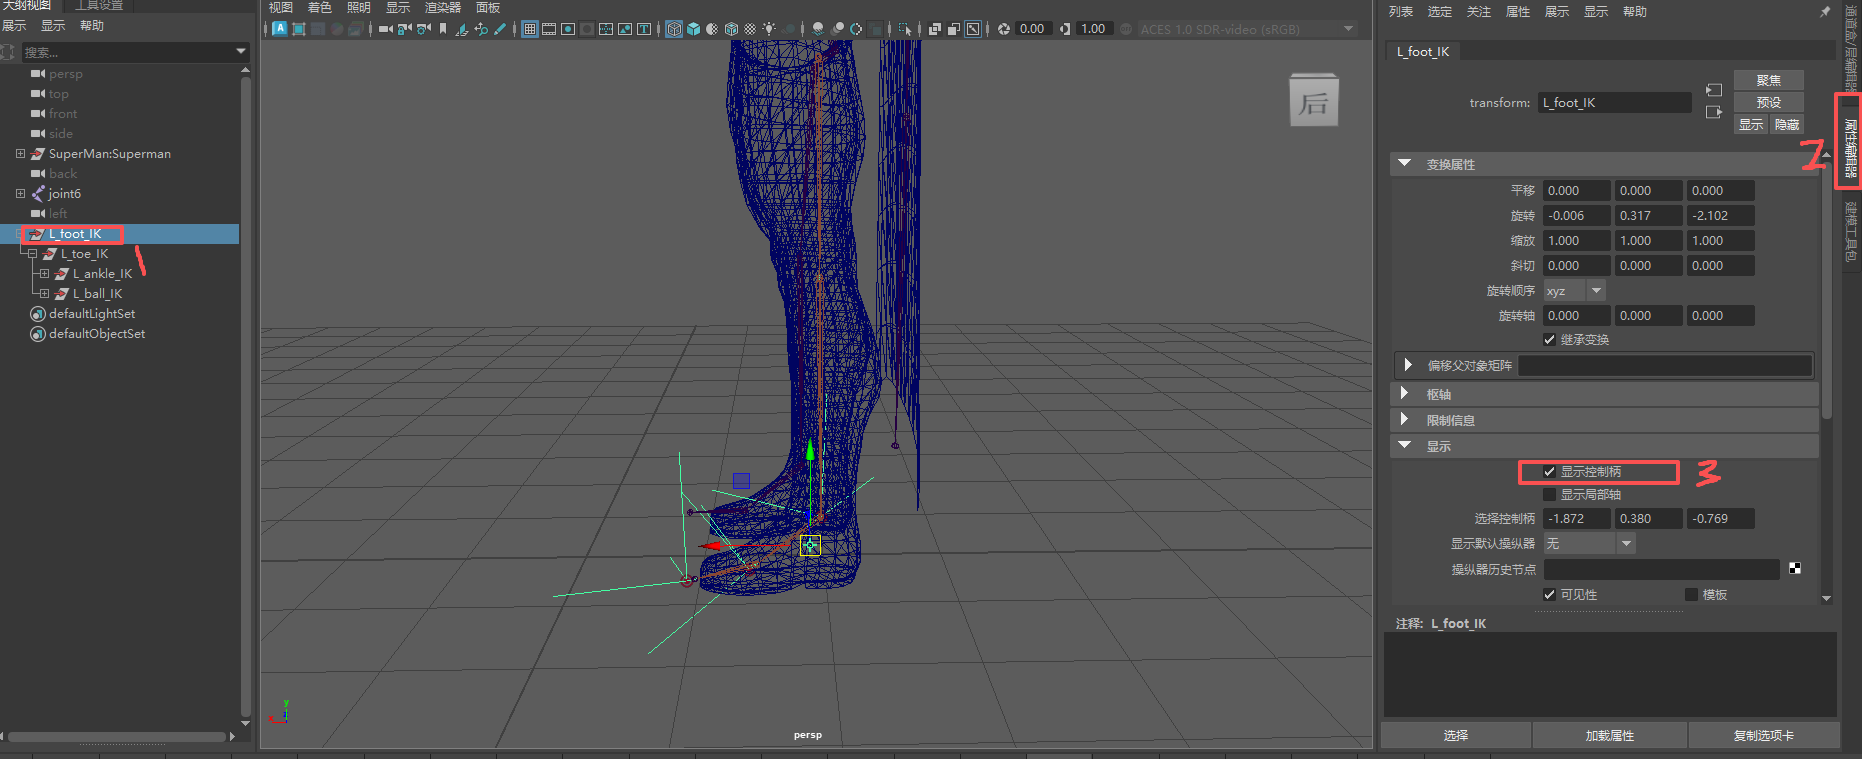
Task: Expand the joint6 outliner node
Action: click(x=20, y=194)
